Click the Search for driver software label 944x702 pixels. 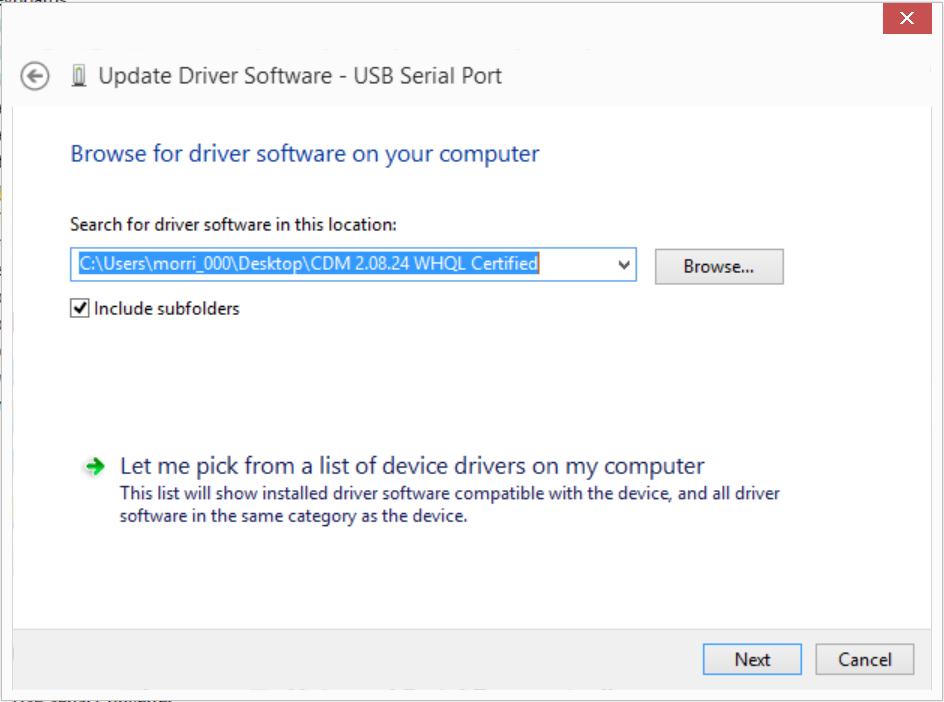point(234,225)
